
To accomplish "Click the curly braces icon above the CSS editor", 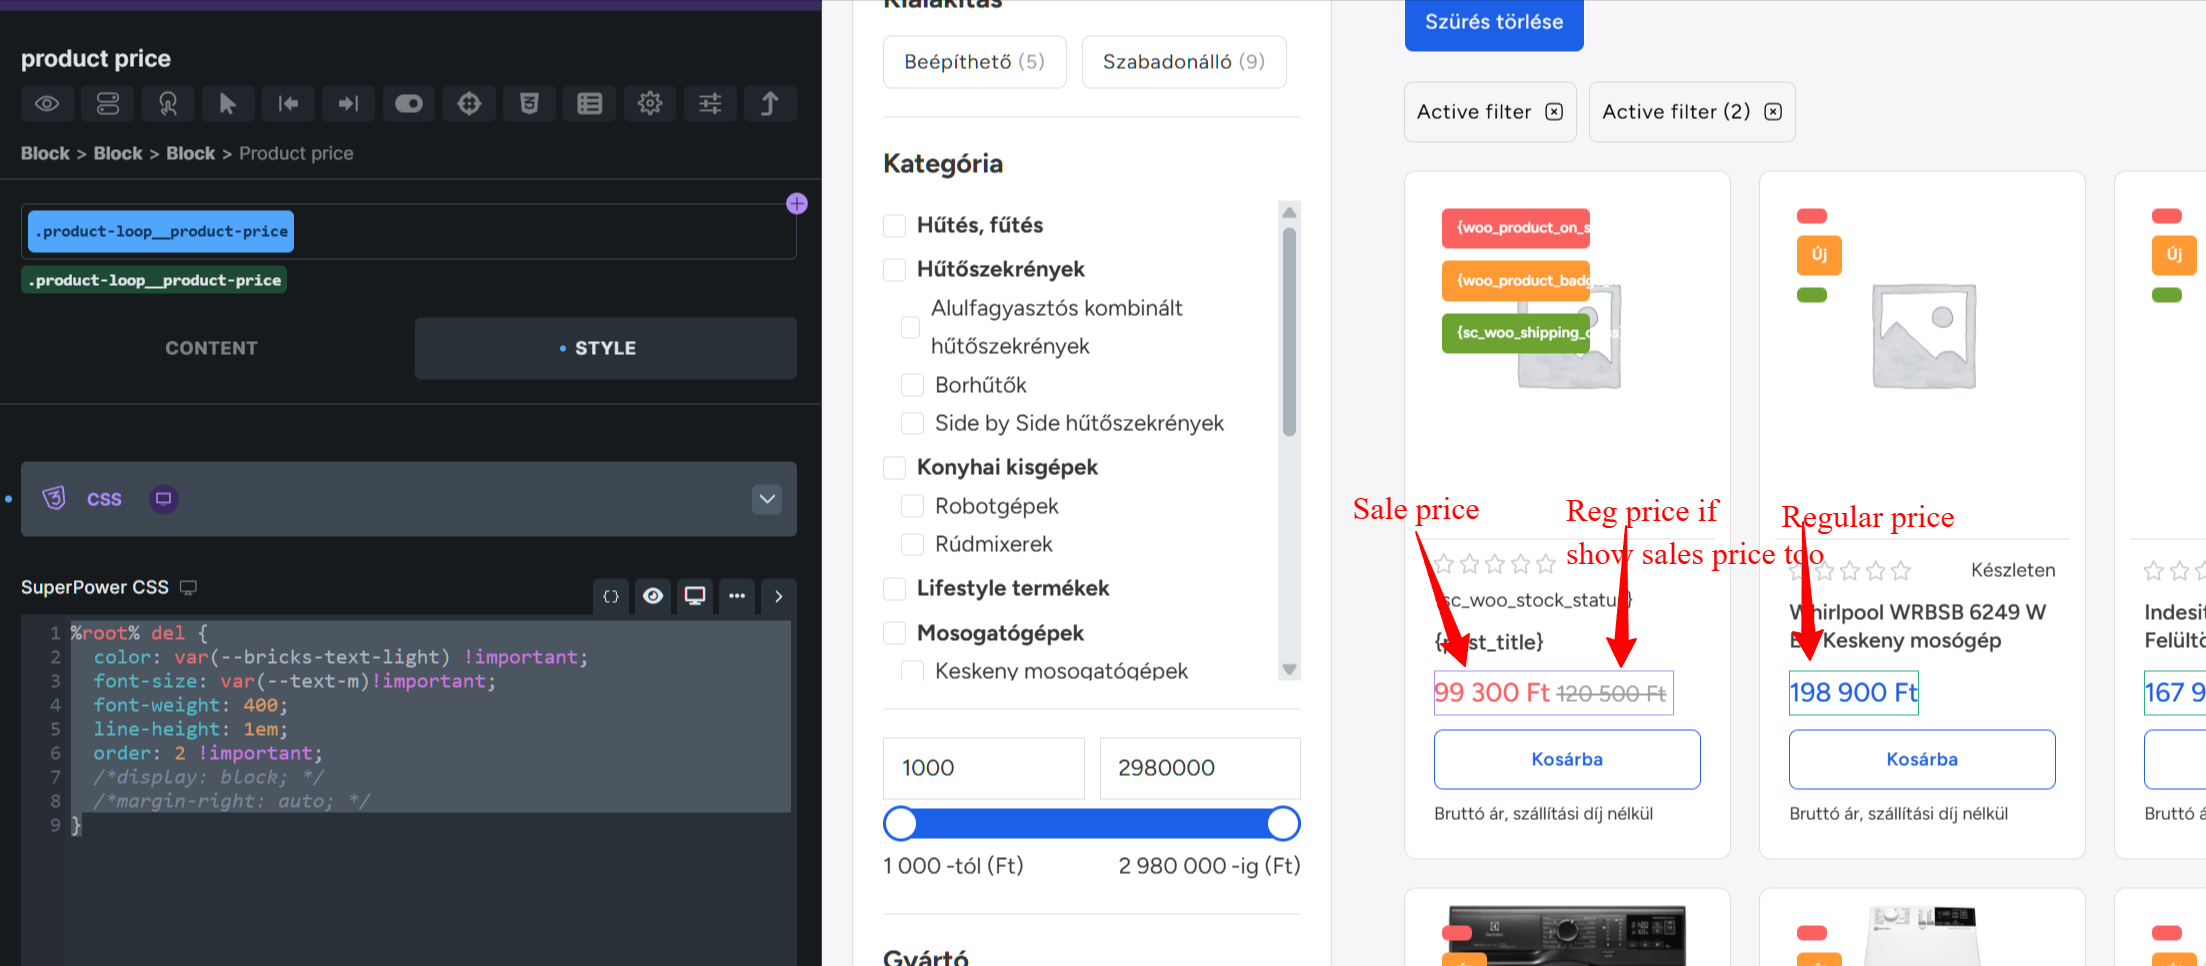I will pos(611,596).
